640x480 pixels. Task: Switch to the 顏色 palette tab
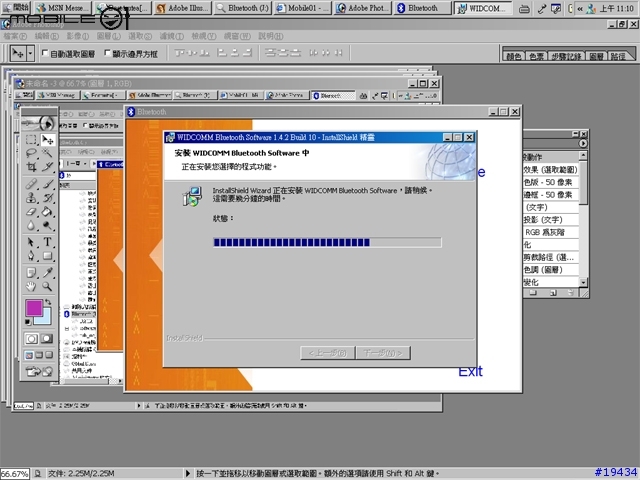tap(513, 56)
